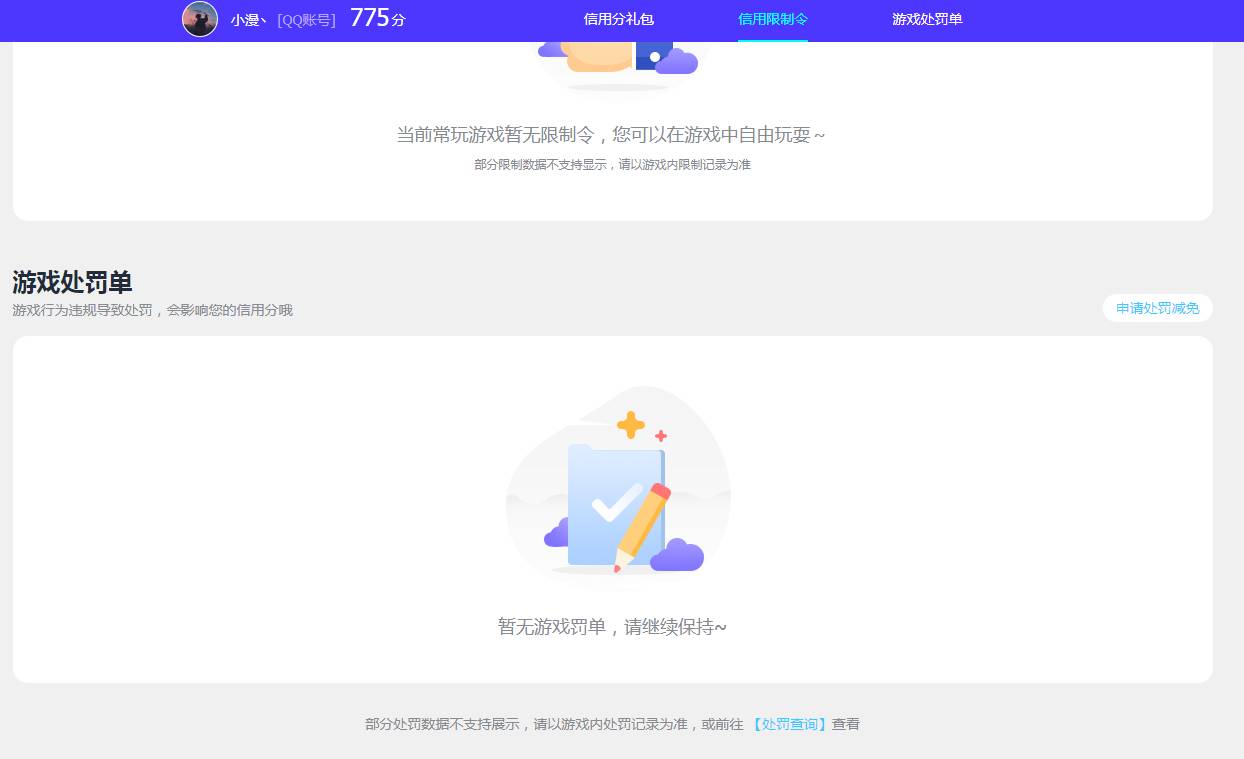Click the user avatar image

pos(200,20)
